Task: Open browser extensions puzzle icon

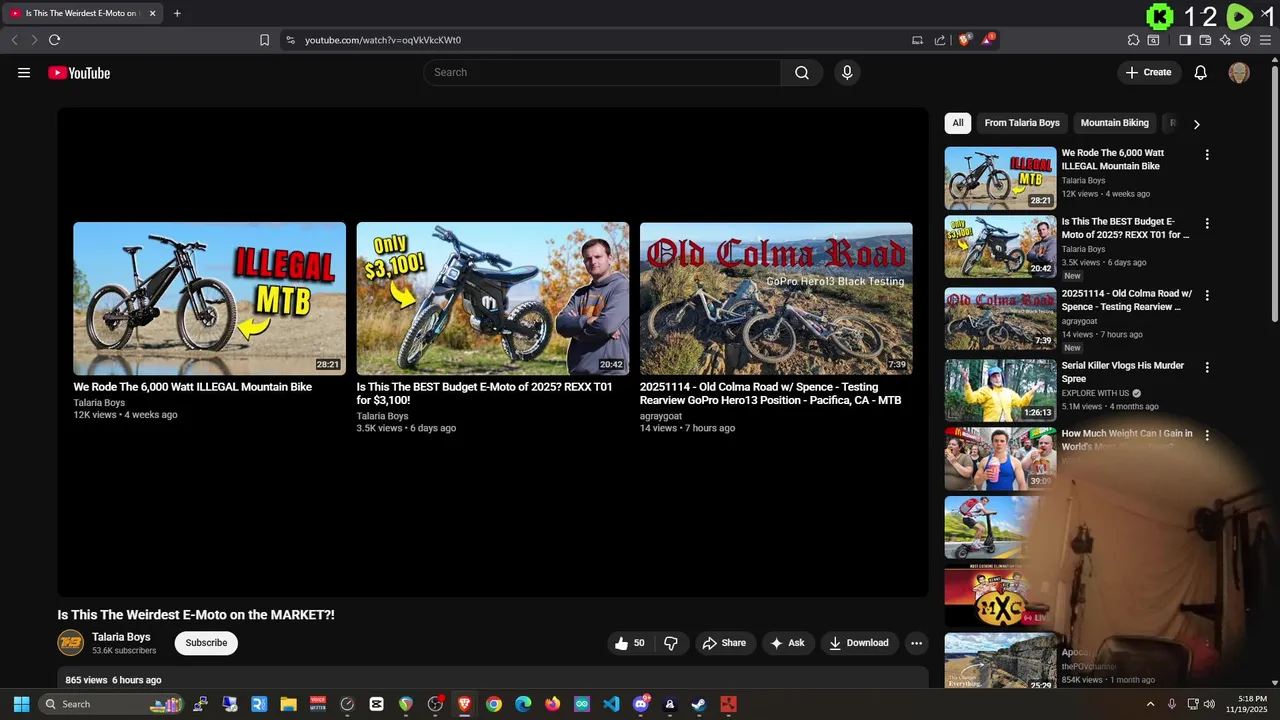Action: click(x=1133, y=40)
